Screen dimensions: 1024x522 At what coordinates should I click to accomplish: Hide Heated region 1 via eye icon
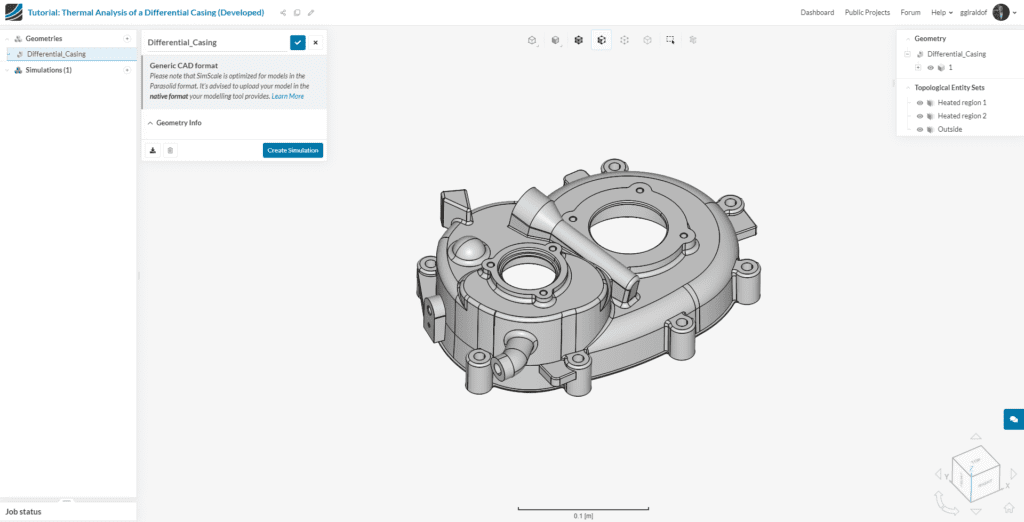(920, 103)
